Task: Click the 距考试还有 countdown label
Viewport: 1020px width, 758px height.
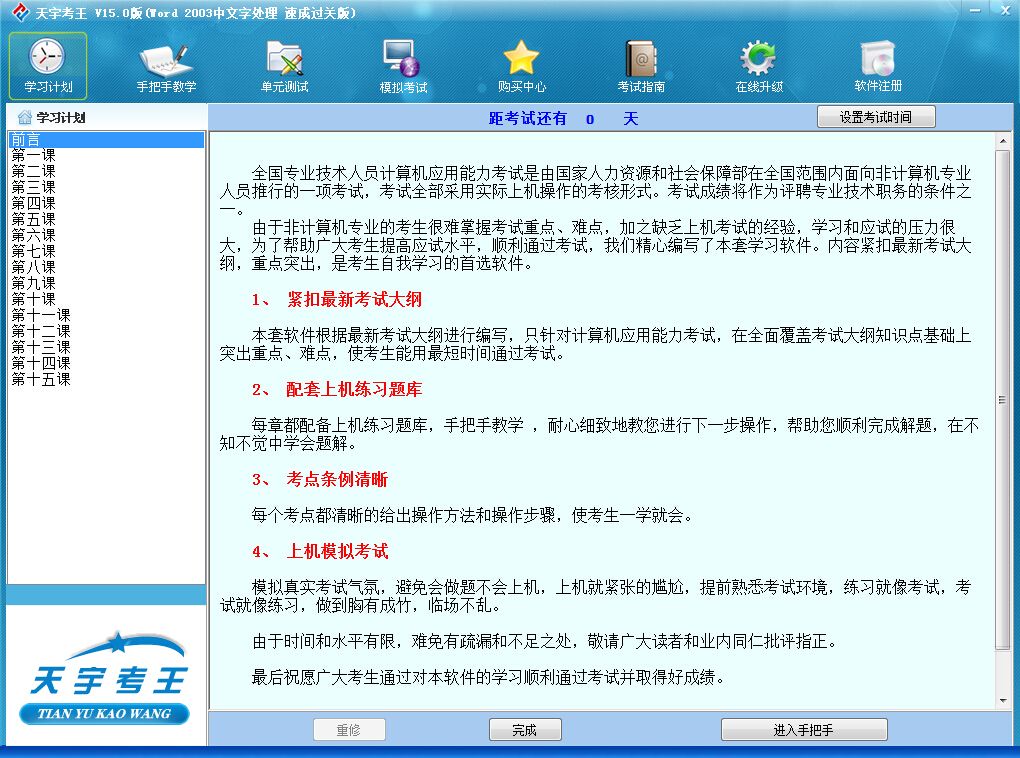Action: point(528,118)
